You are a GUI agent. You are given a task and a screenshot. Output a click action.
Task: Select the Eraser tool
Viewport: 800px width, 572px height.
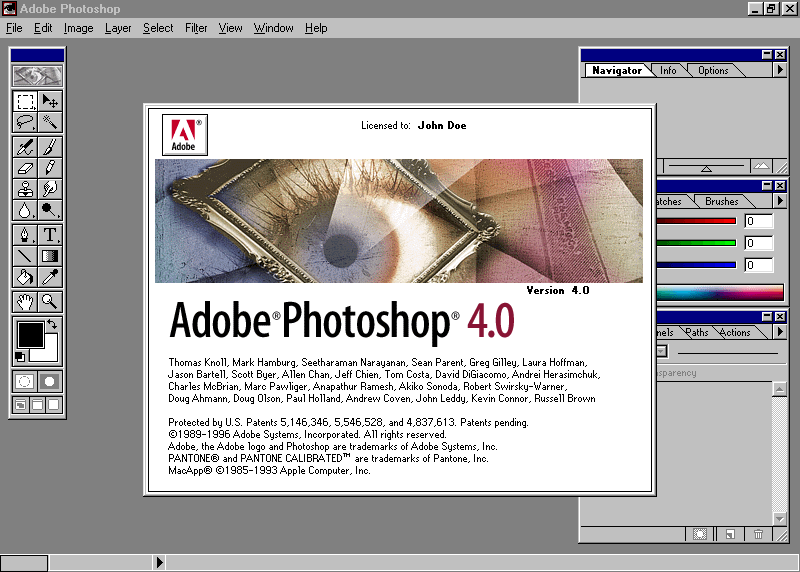pos(25,168)
